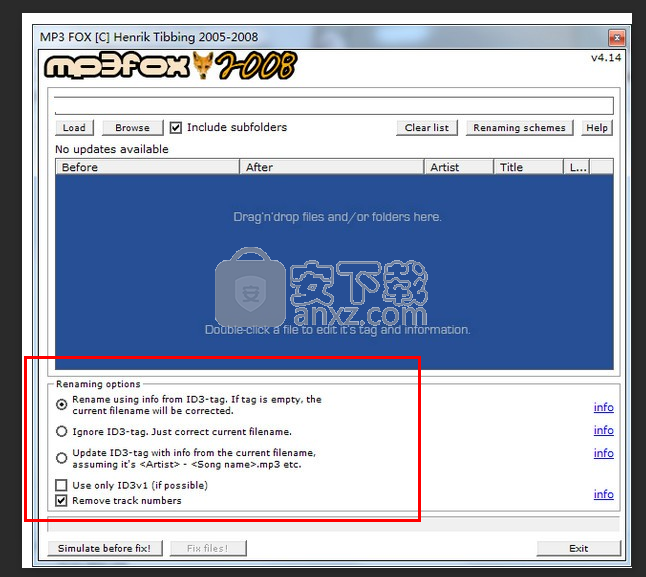Uncheck Remove track numbers

(61, 501)
